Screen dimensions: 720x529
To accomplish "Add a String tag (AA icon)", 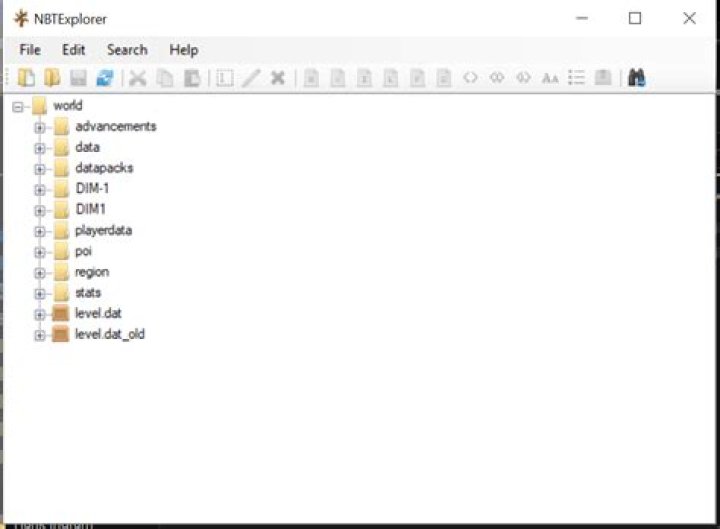I will 550,79.
